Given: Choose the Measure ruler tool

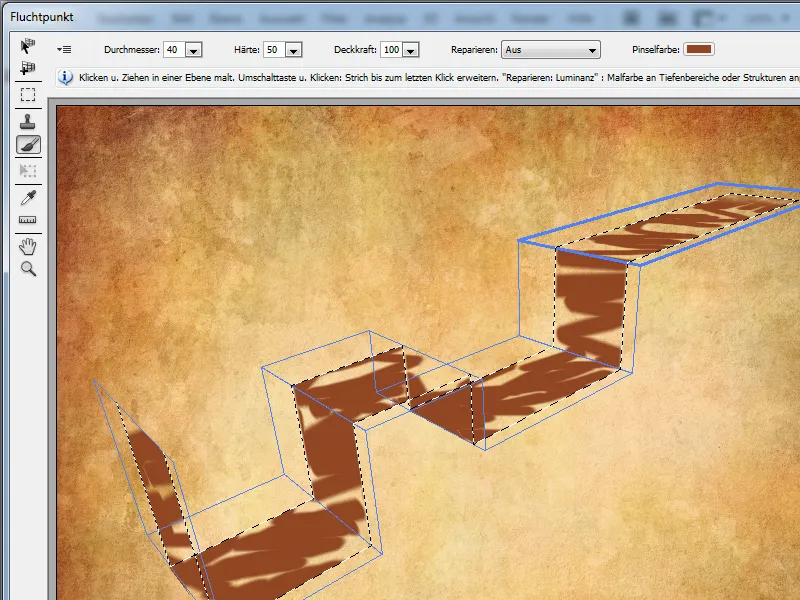Looking at the screenshot, I should click(28, 220).
